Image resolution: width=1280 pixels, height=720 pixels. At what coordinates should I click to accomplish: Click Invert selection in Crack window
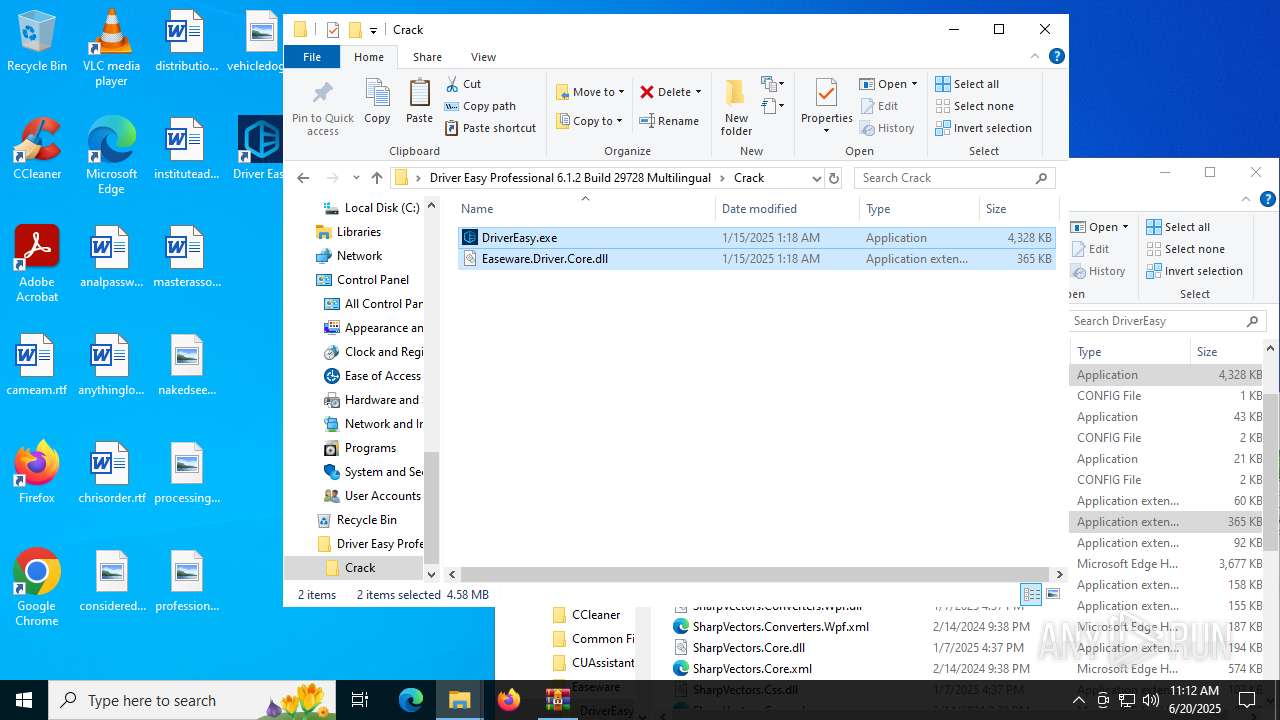[983, 128]
